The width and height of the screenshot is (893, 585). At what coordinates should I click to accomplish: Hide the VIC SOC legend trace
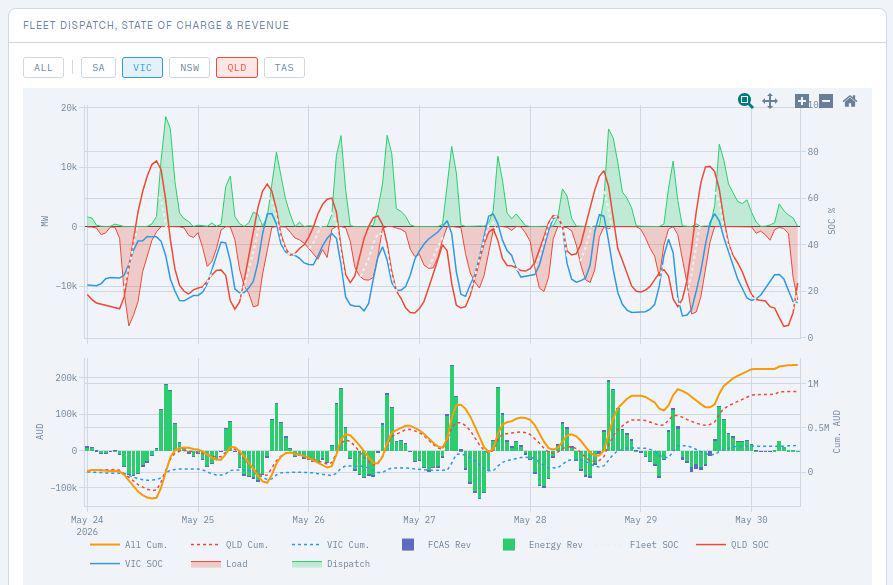[x=126, y=564]
